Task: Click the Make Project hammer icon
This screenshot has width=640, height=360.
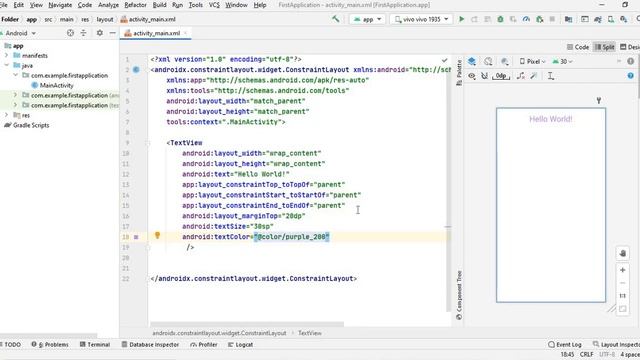Action: pyautogui.click(x=336, y=19)
